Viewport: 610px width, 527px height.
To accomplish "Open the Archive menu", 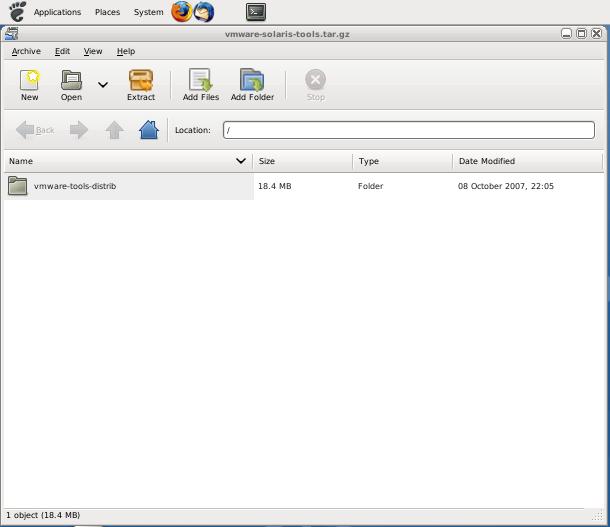I will (x=26, y=51).
